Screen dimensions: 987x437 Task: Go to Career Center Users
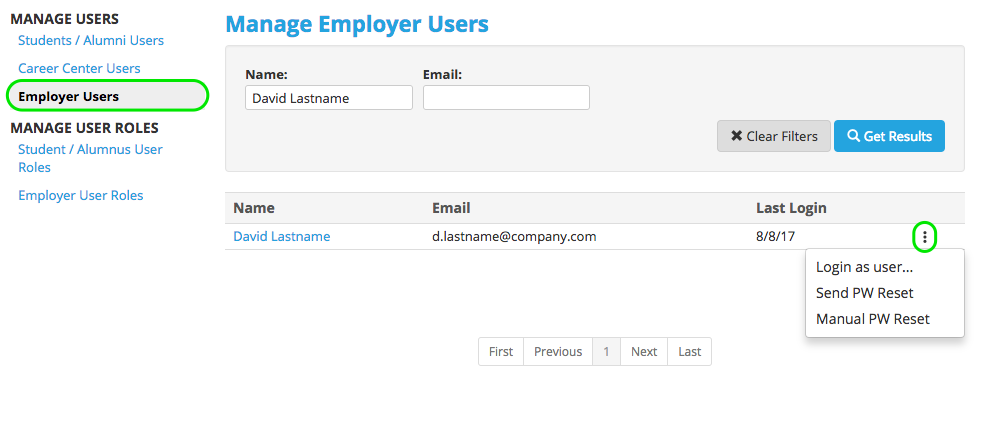pos(79,68)
